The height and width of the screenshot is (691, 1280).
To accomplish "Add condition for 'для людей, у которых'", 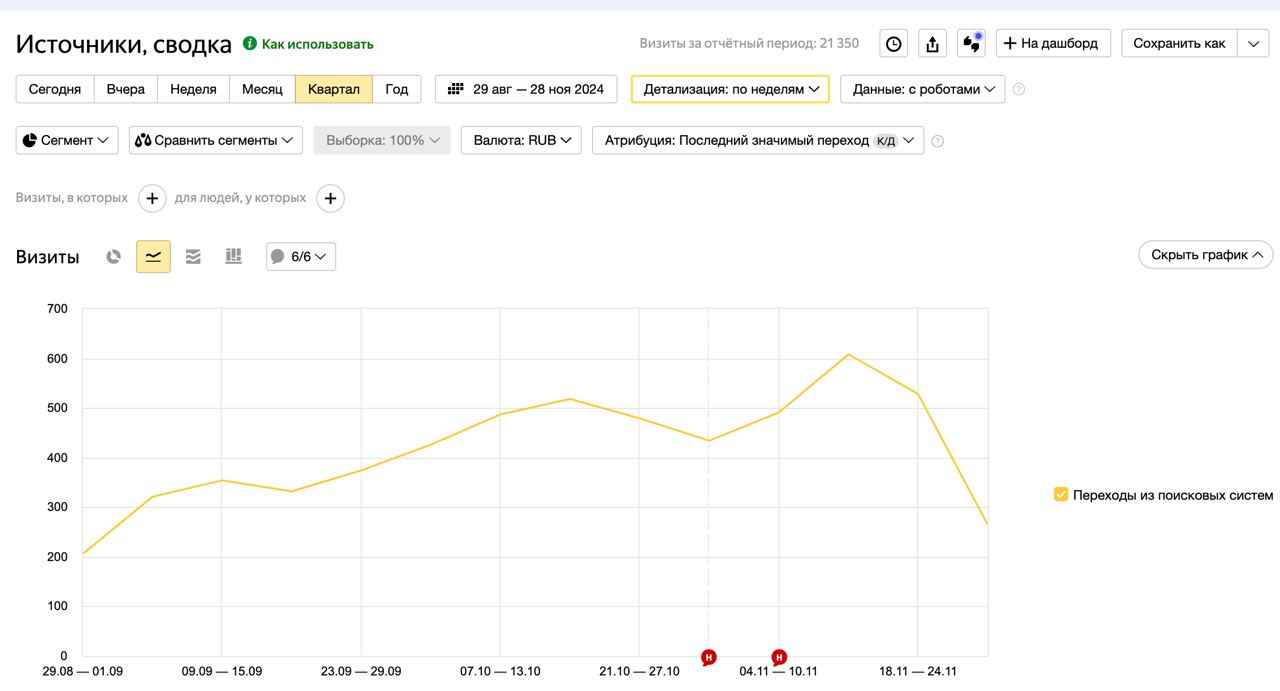I will (x=330, y=198).
